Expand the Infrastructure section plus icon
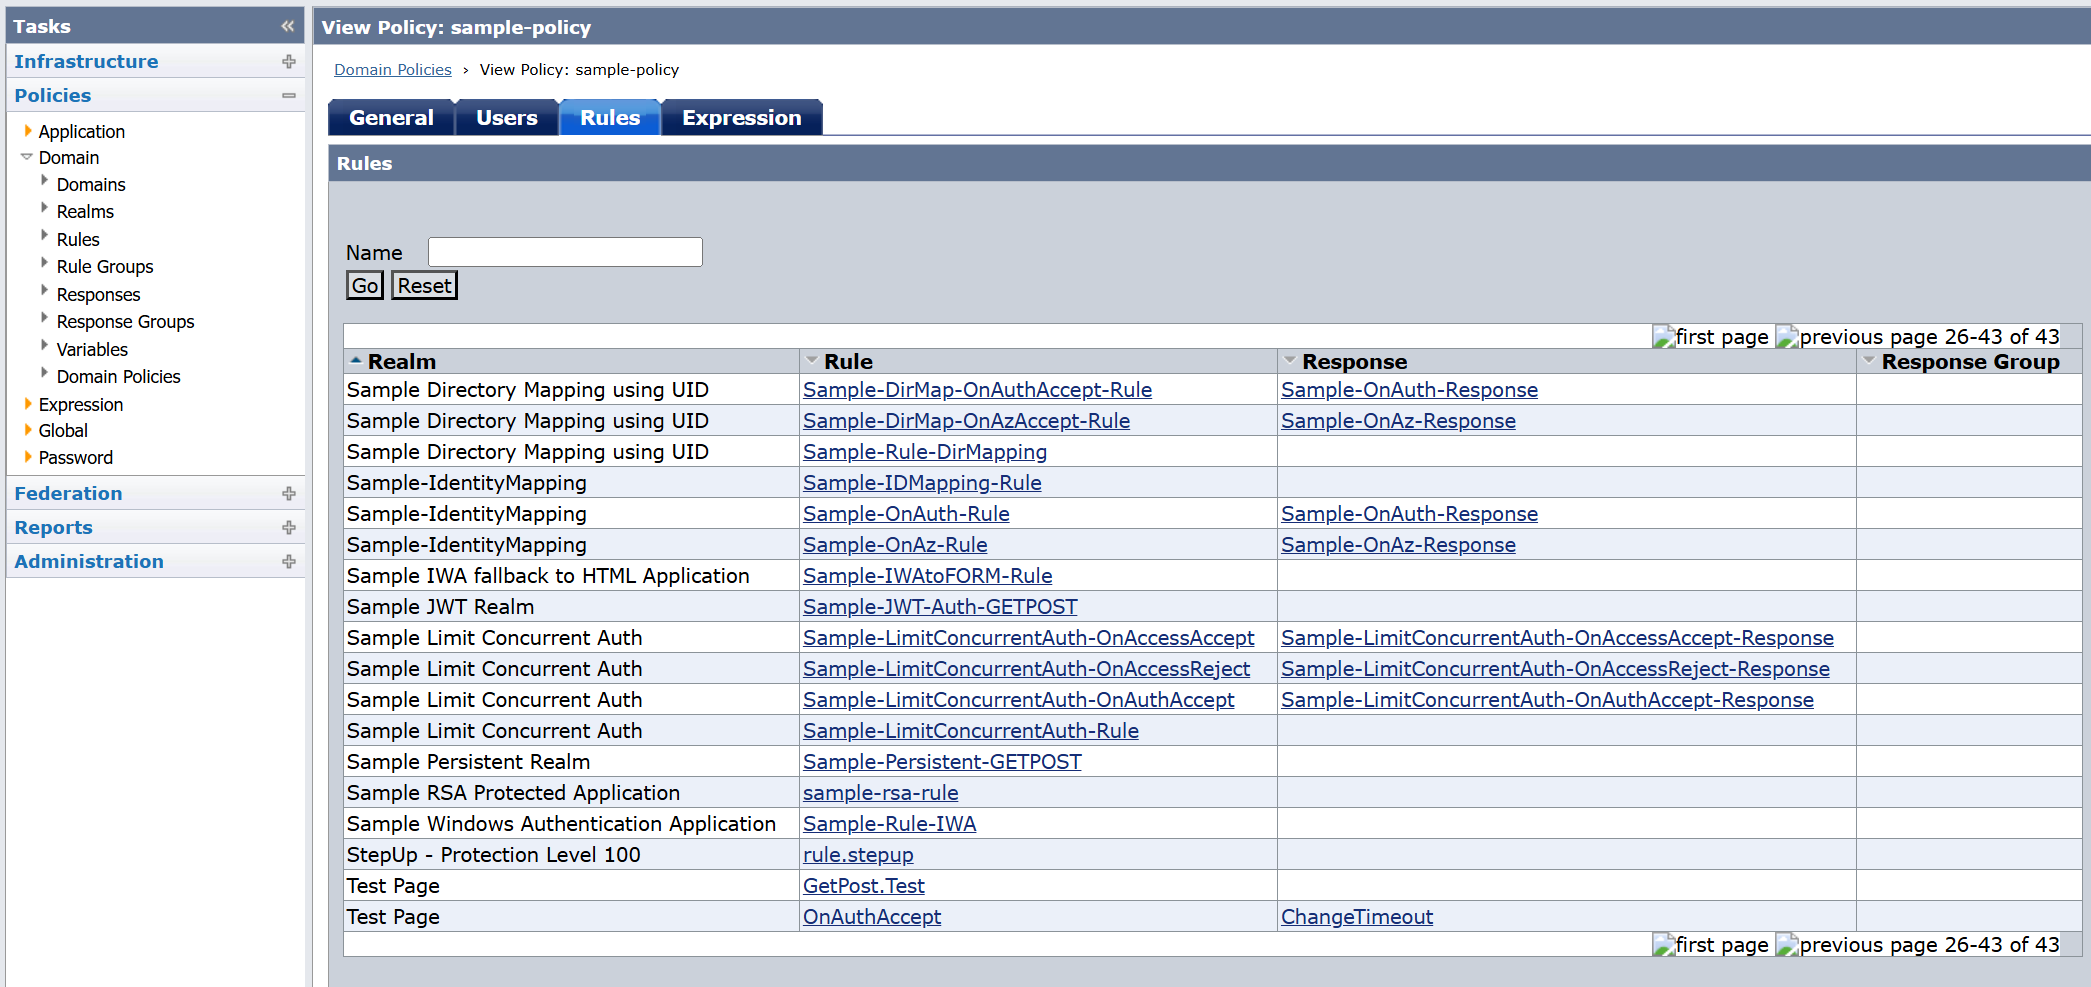The width and height of the screenshot is (2091, 987). [289, 62]
